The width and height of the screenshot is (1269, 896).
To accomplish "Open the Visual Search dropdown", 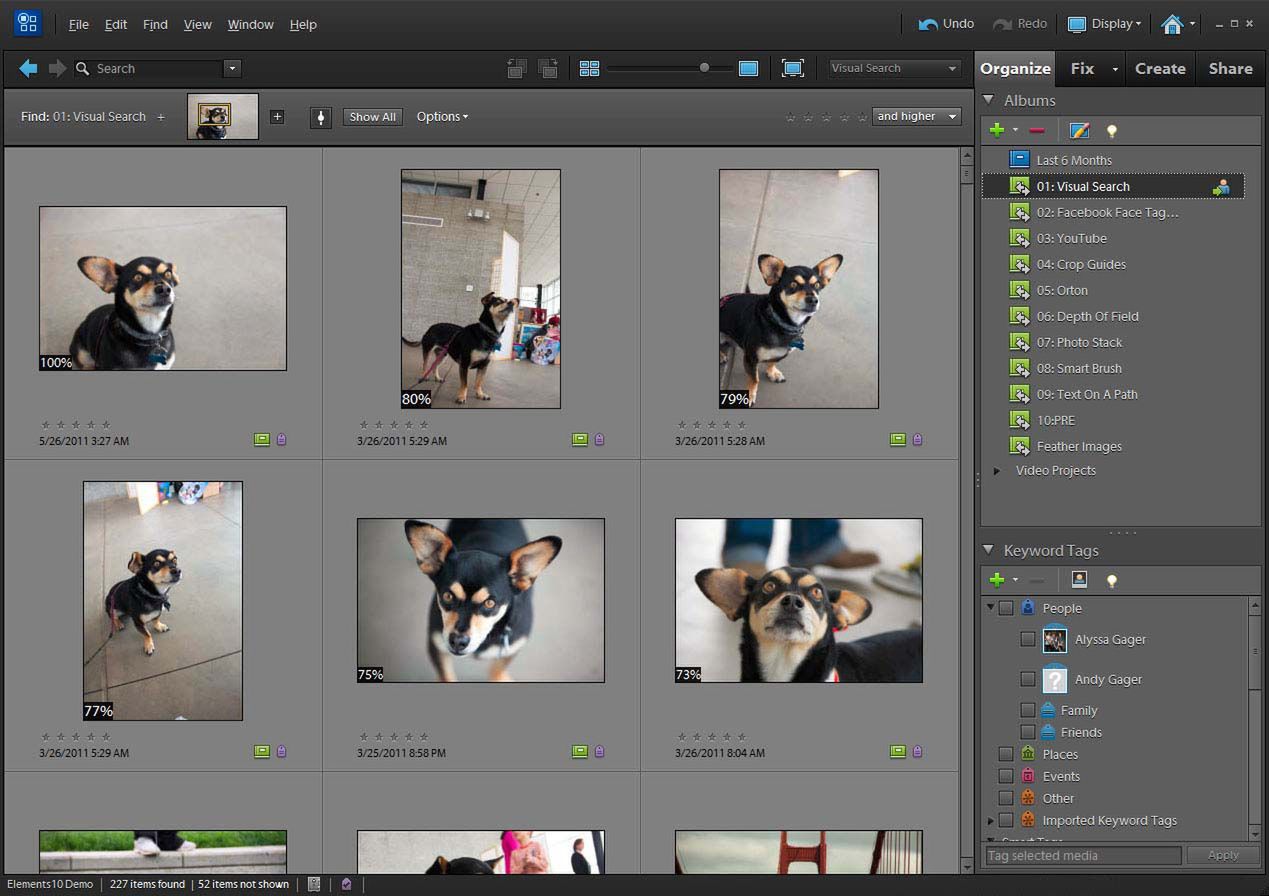I will tap(895, 68).
